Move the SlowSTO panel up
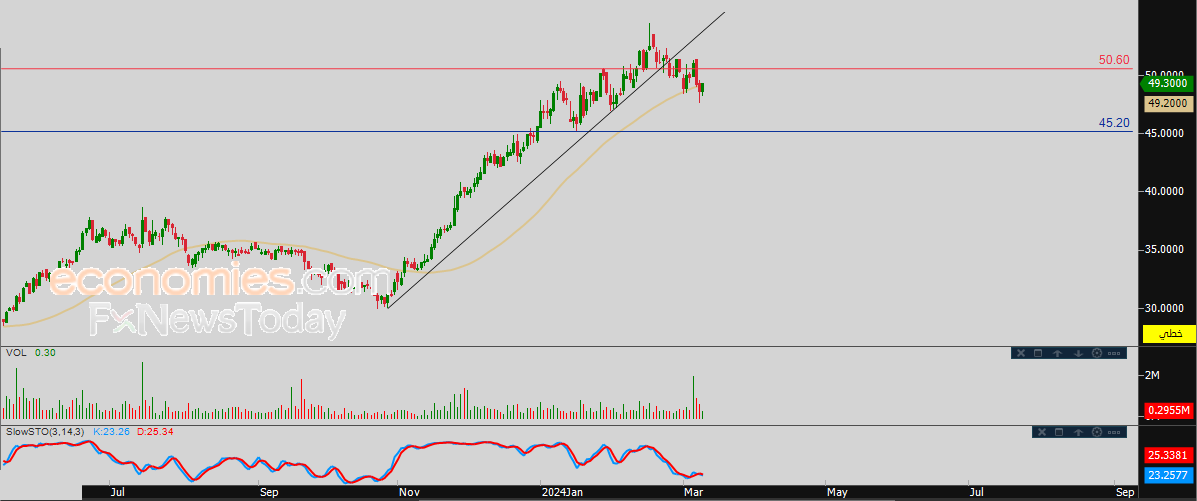The width and height of the screenshot is (1197, 501). [1078, 432]
